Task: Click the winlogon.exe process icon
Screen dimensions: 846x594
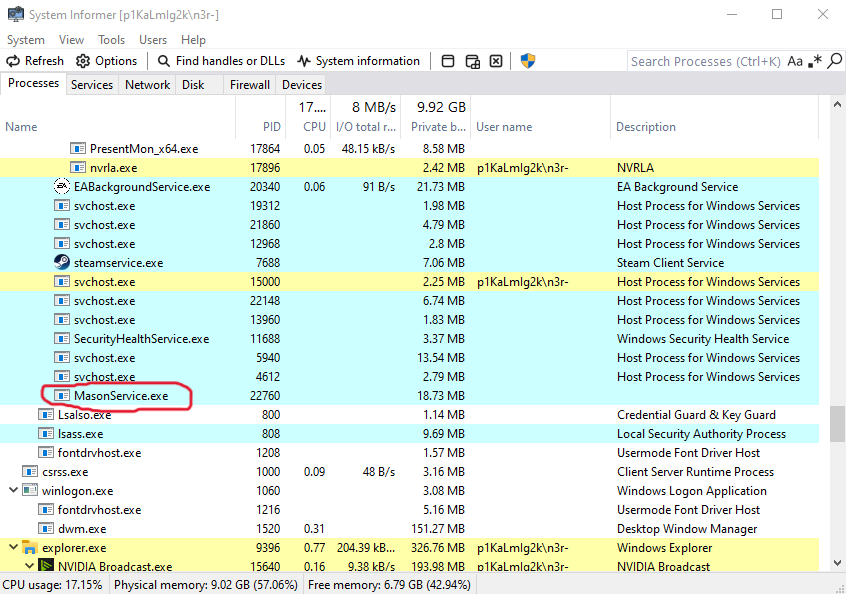Action: (x=30, y=490)
